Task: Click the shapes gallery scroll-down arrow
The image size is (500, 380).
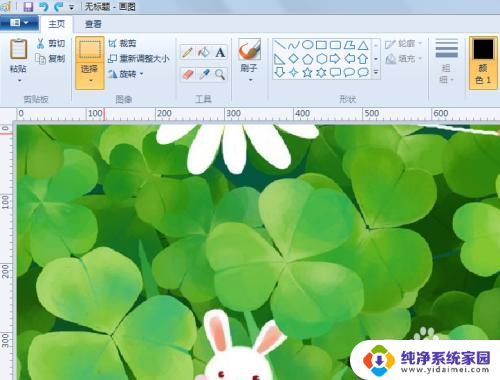Action: [376, 59]
